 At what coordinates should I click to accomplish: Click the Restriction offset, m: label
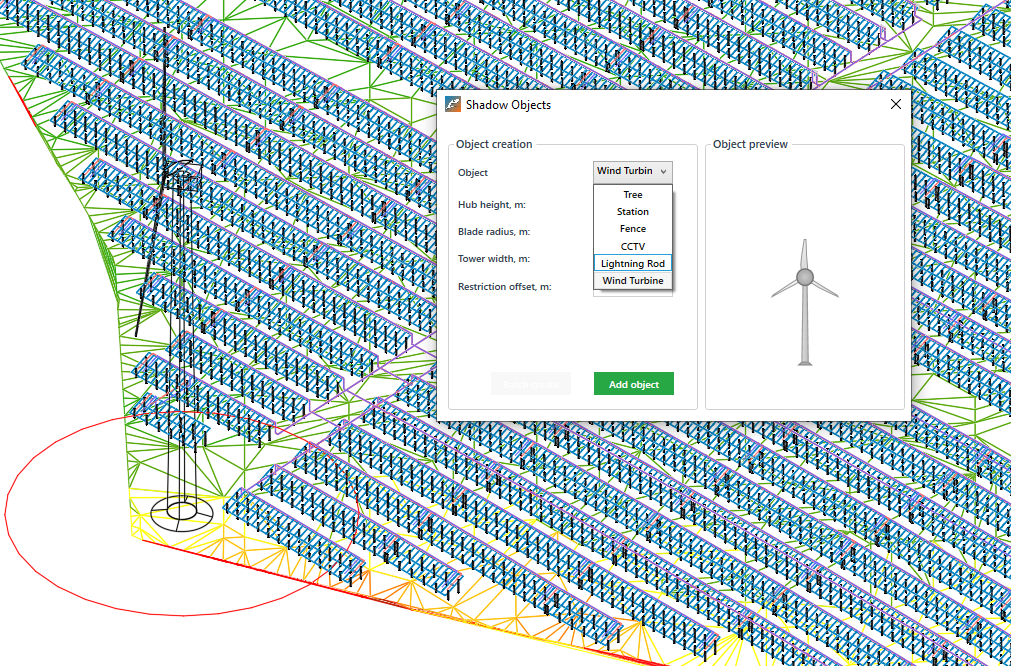pos(505,286)
